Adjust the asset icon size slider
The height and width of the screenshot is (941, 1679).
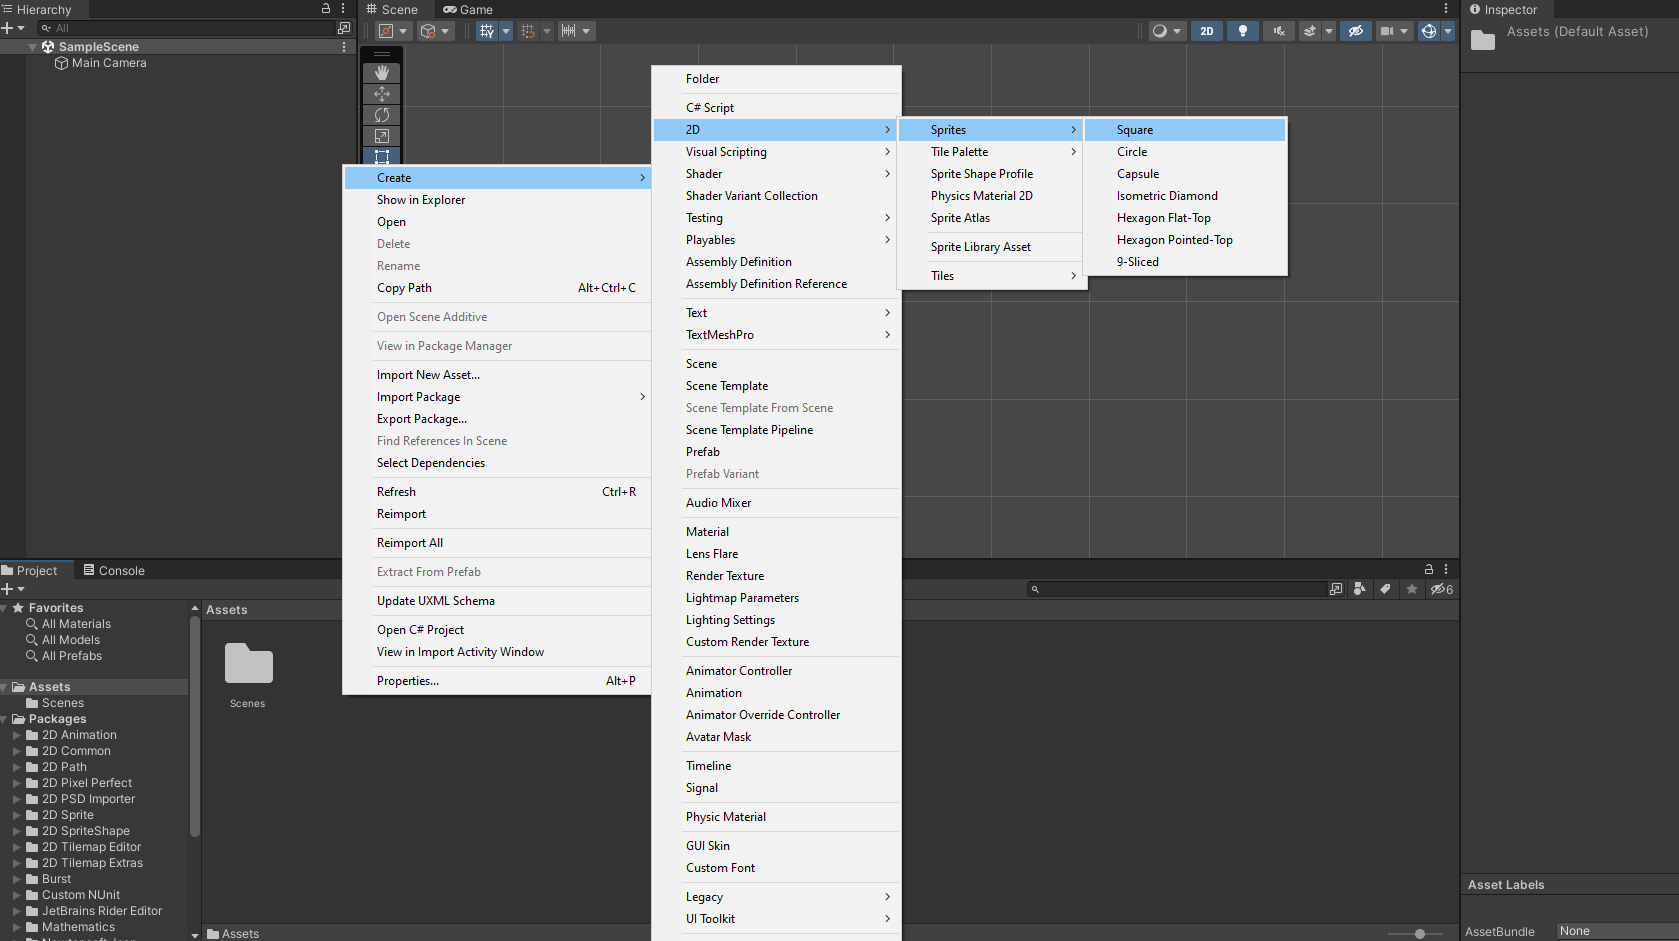coord(1419,933)
